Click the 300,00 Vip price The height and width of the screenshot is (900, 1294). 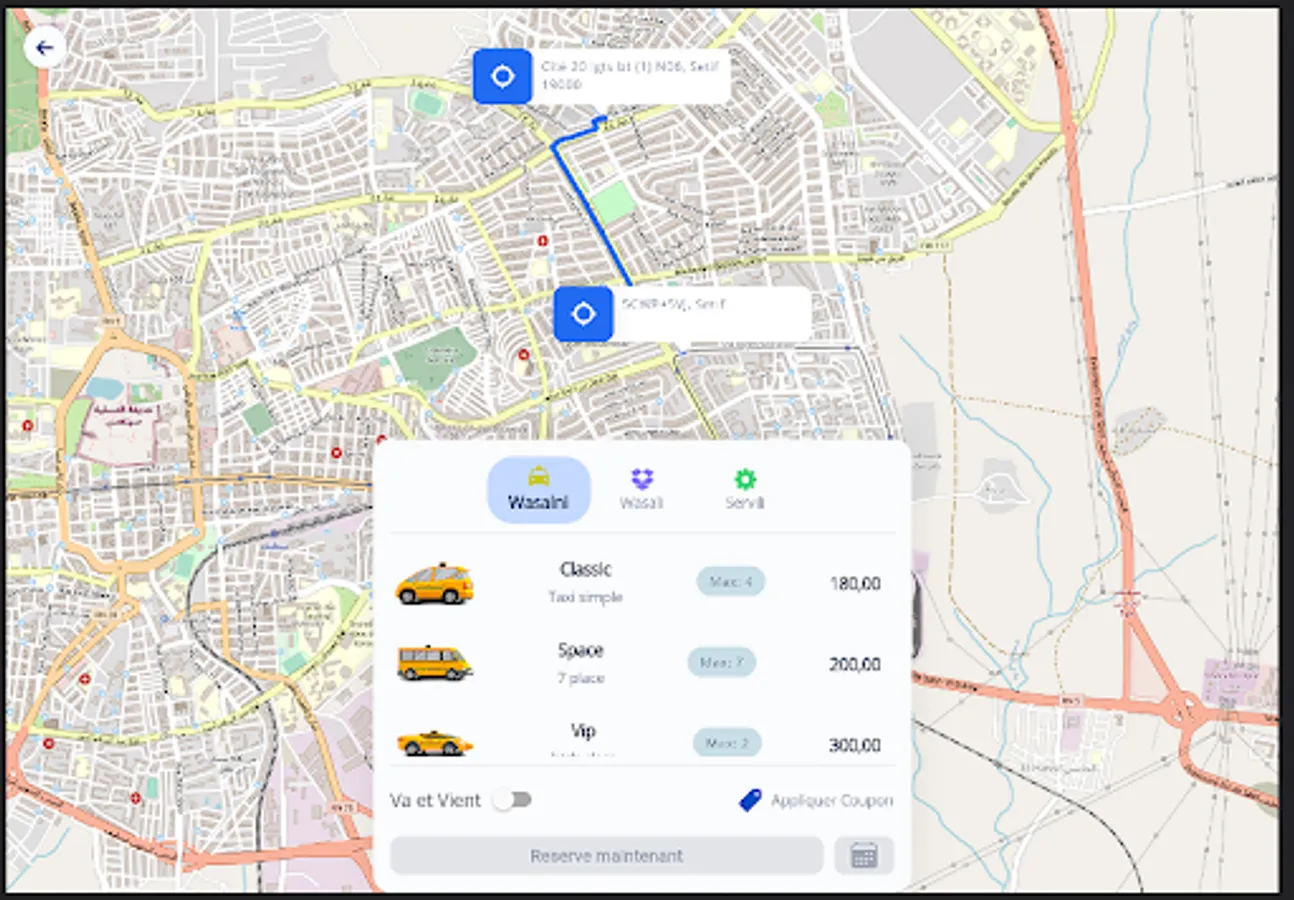point(855,745)
